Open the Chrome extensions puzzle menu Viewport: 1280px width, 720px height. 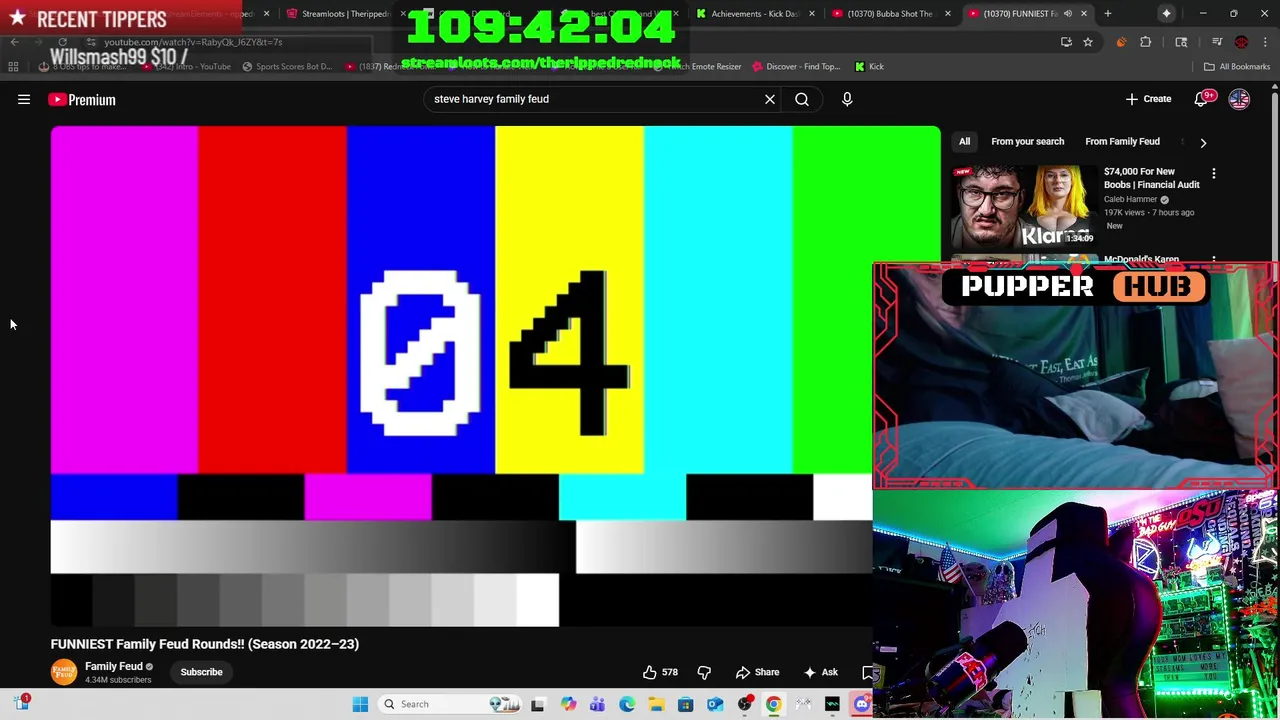(1146, 42)
